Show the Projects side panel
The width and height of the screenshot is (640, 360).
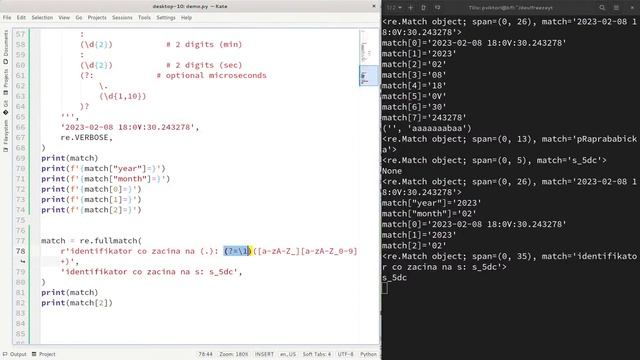coord(6,81)
